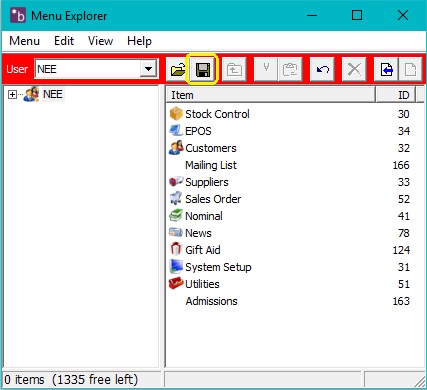Select the EPOS list row text

click(x=198, y=131)
